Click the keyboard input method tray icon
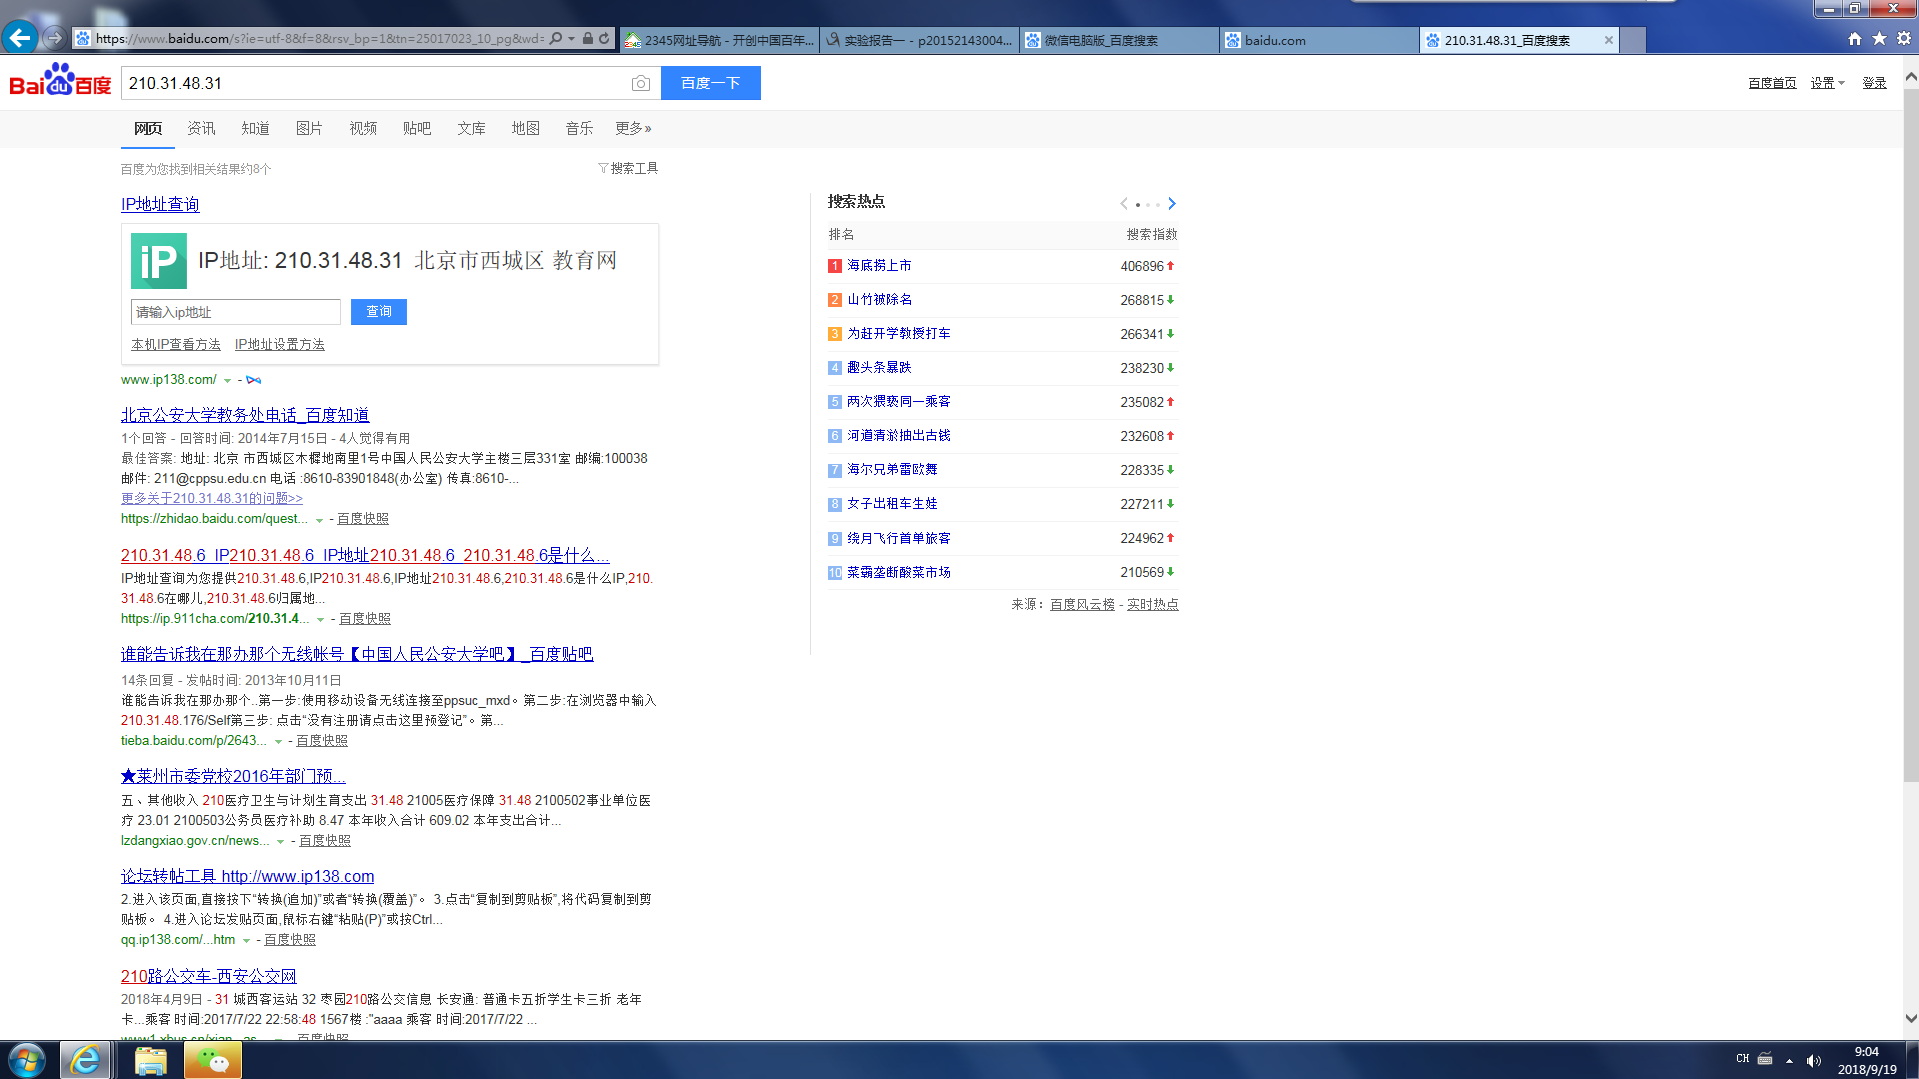This screenshot has height=1079, width=1919. (1766, 1059)
